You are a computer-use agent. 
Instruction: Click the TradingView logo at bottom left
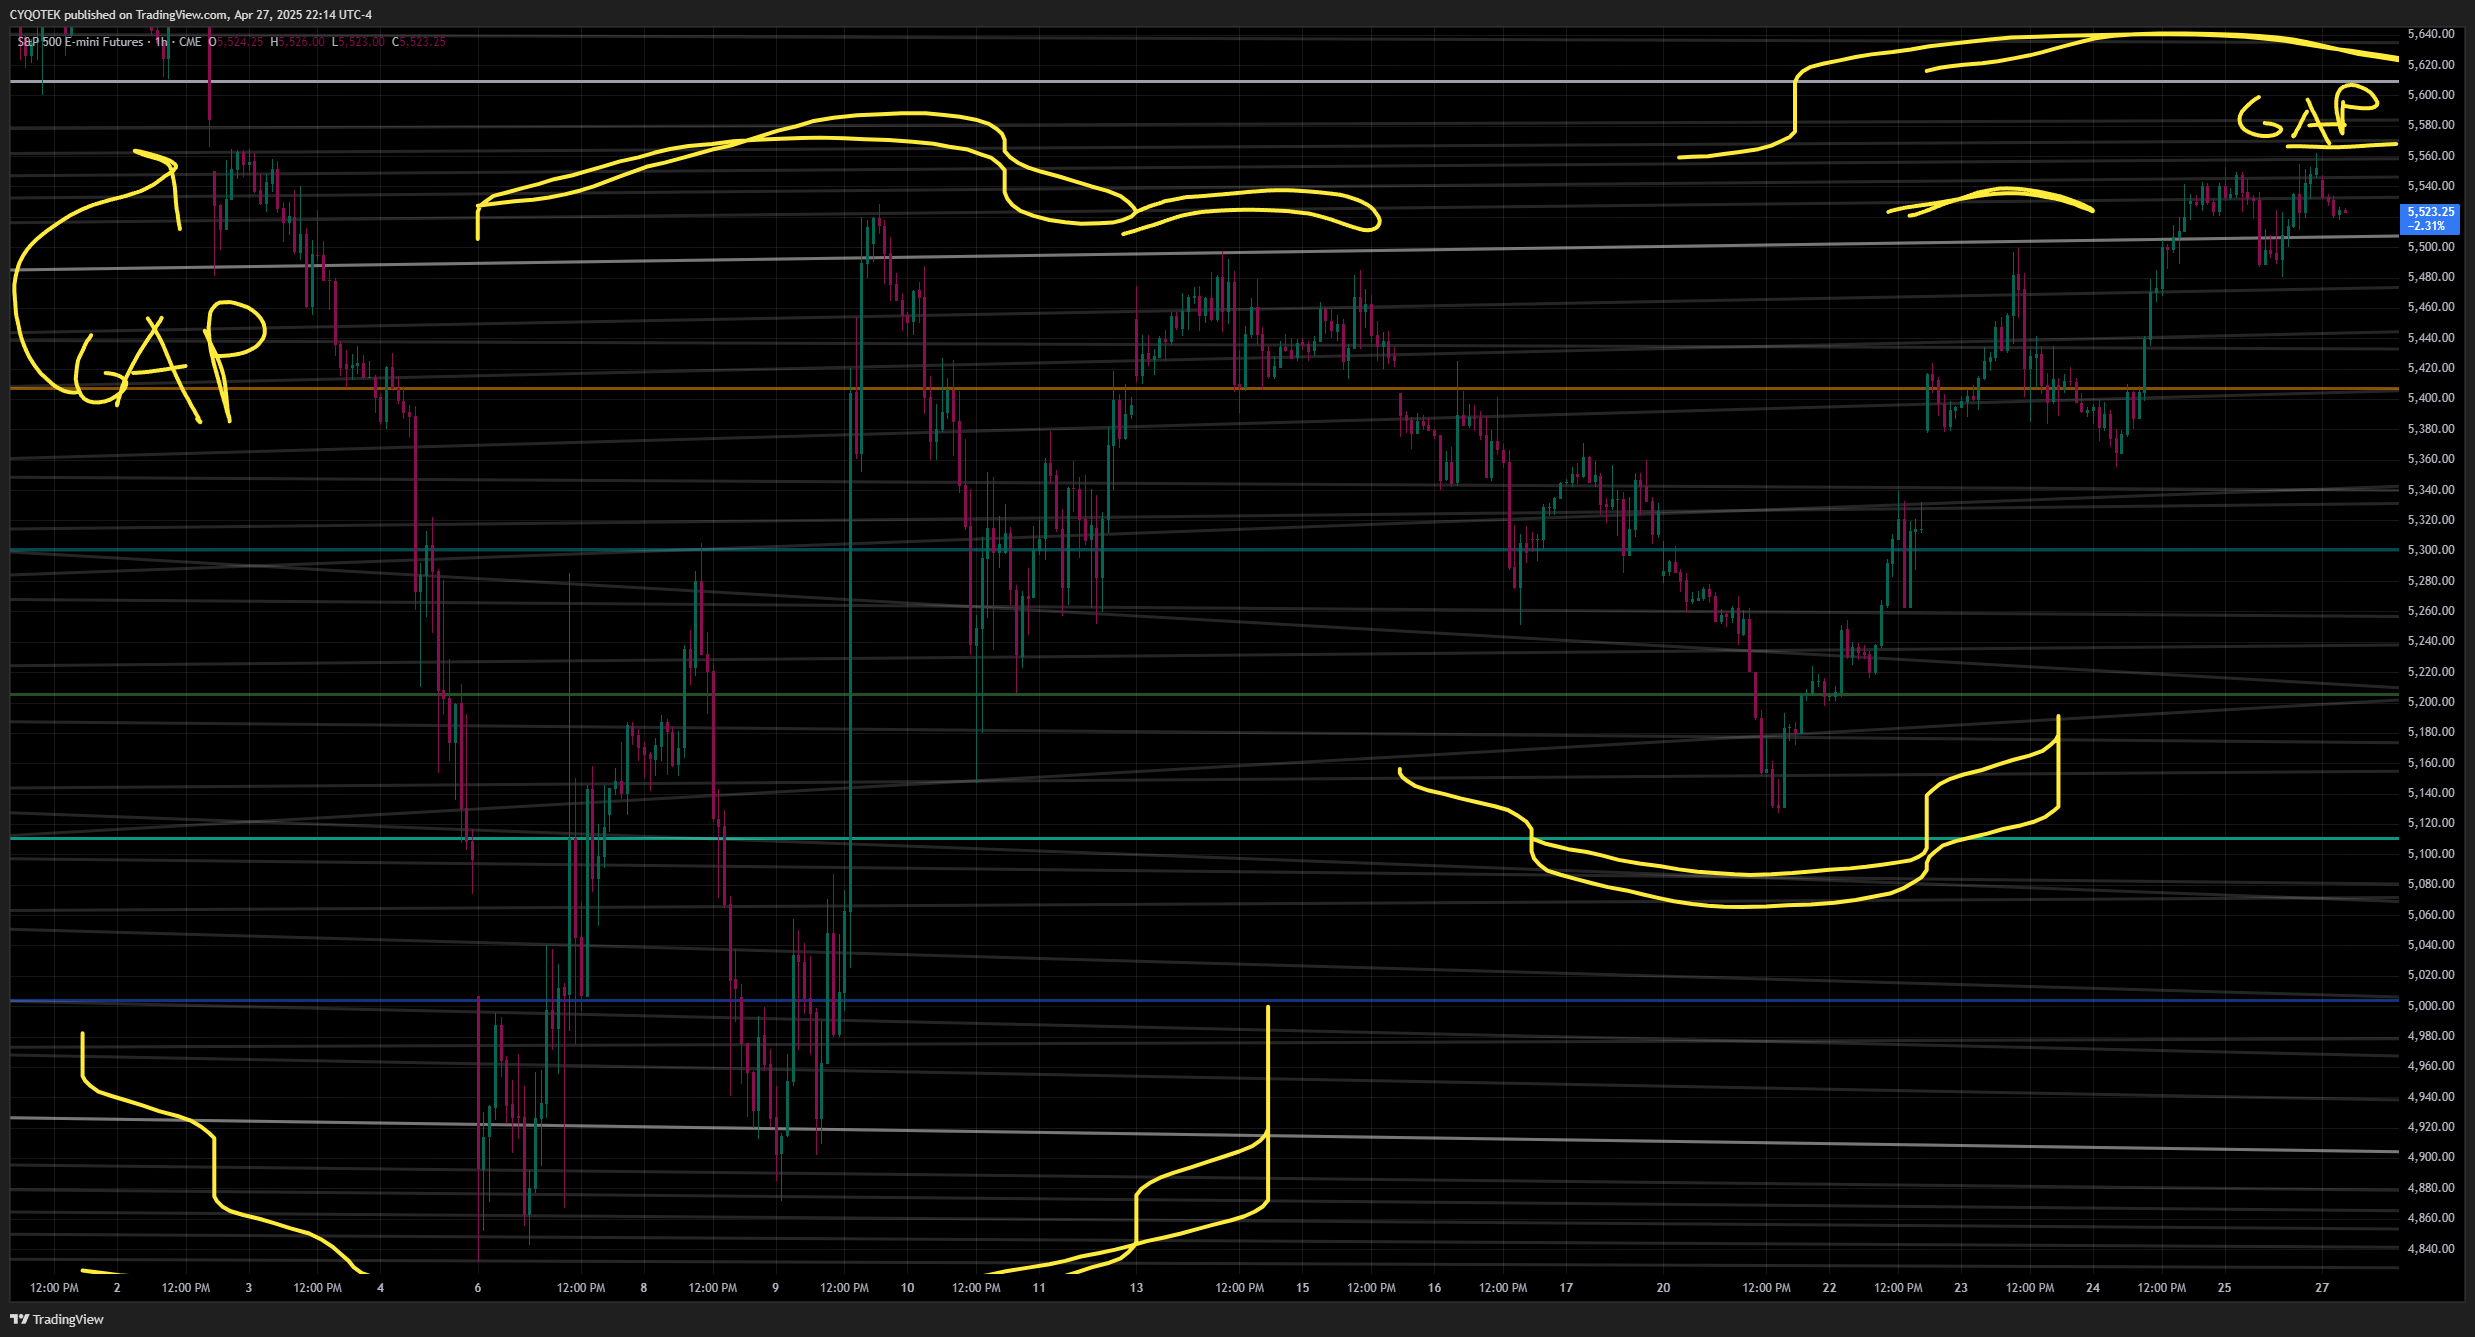click(57, 1319)
